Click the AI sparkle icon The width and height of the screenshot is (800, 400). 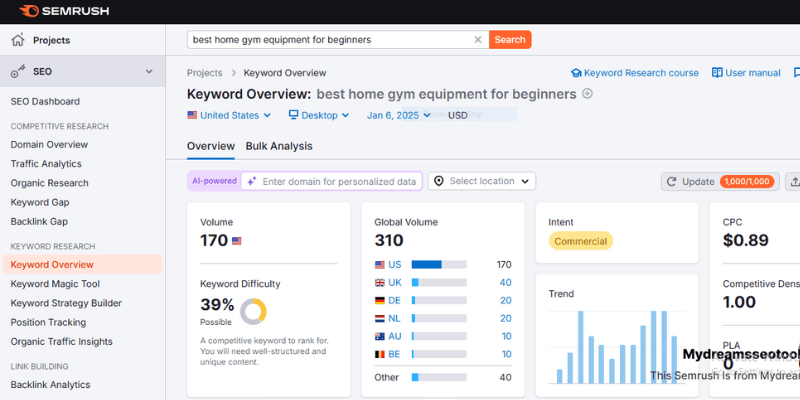click(251, 181)
